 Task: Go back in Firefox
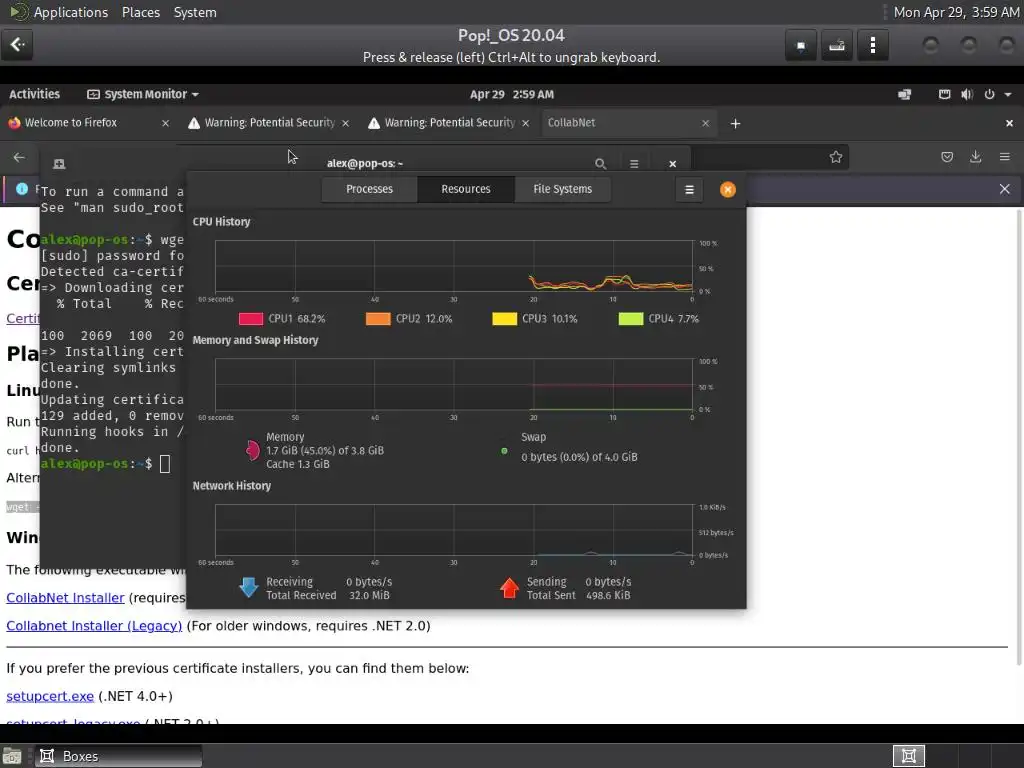pyautogui.click(x=19, y=157)
